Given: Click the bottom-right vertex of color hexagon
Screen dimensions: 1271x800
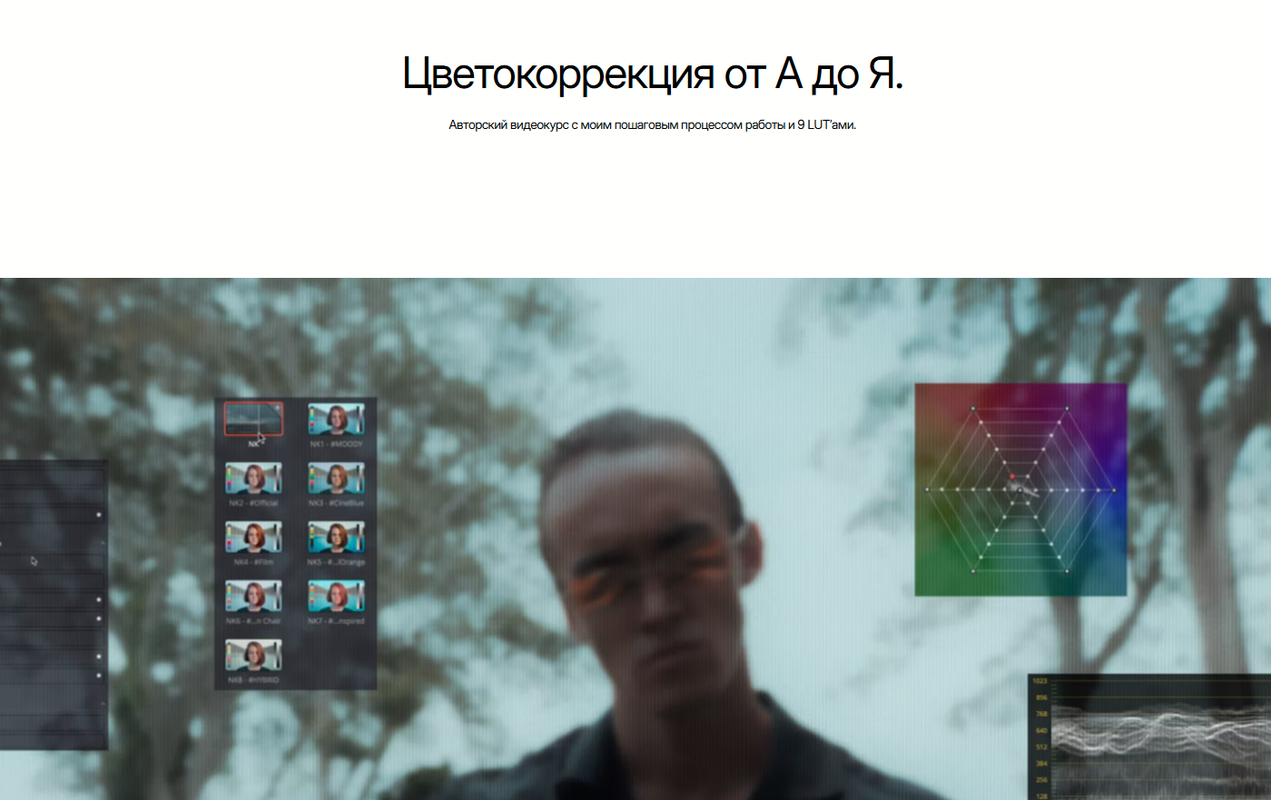Looking at the screenshot, I should click(x=1068, y=571).
